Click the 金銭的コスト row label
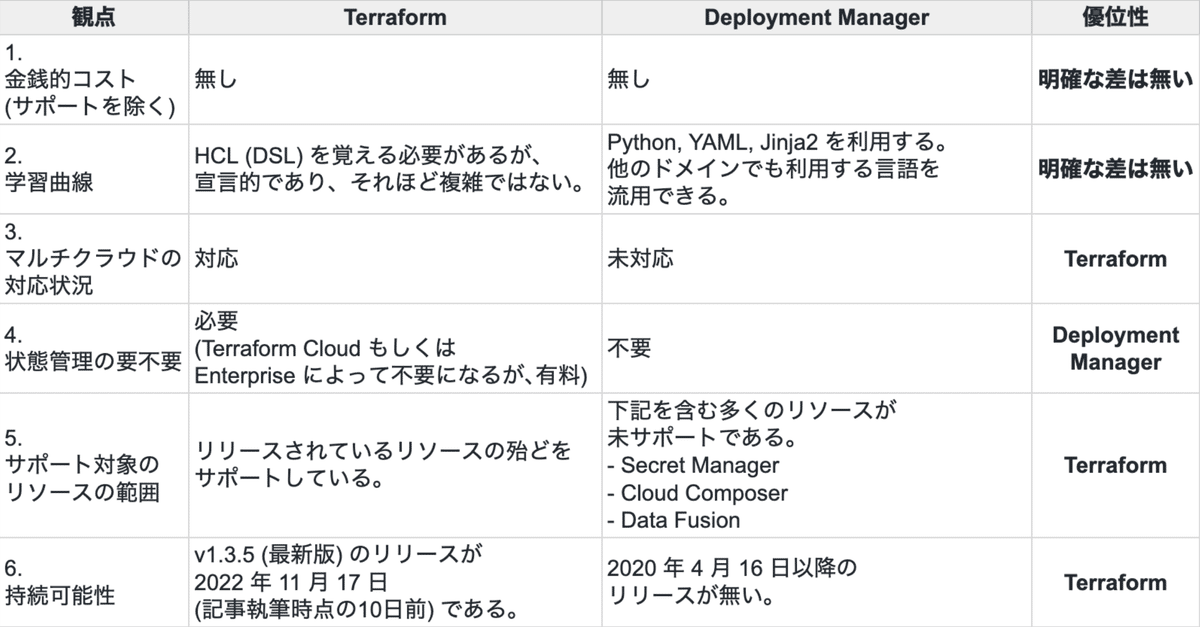Viewport: 1200px width, 627px height. pos(94,80)
